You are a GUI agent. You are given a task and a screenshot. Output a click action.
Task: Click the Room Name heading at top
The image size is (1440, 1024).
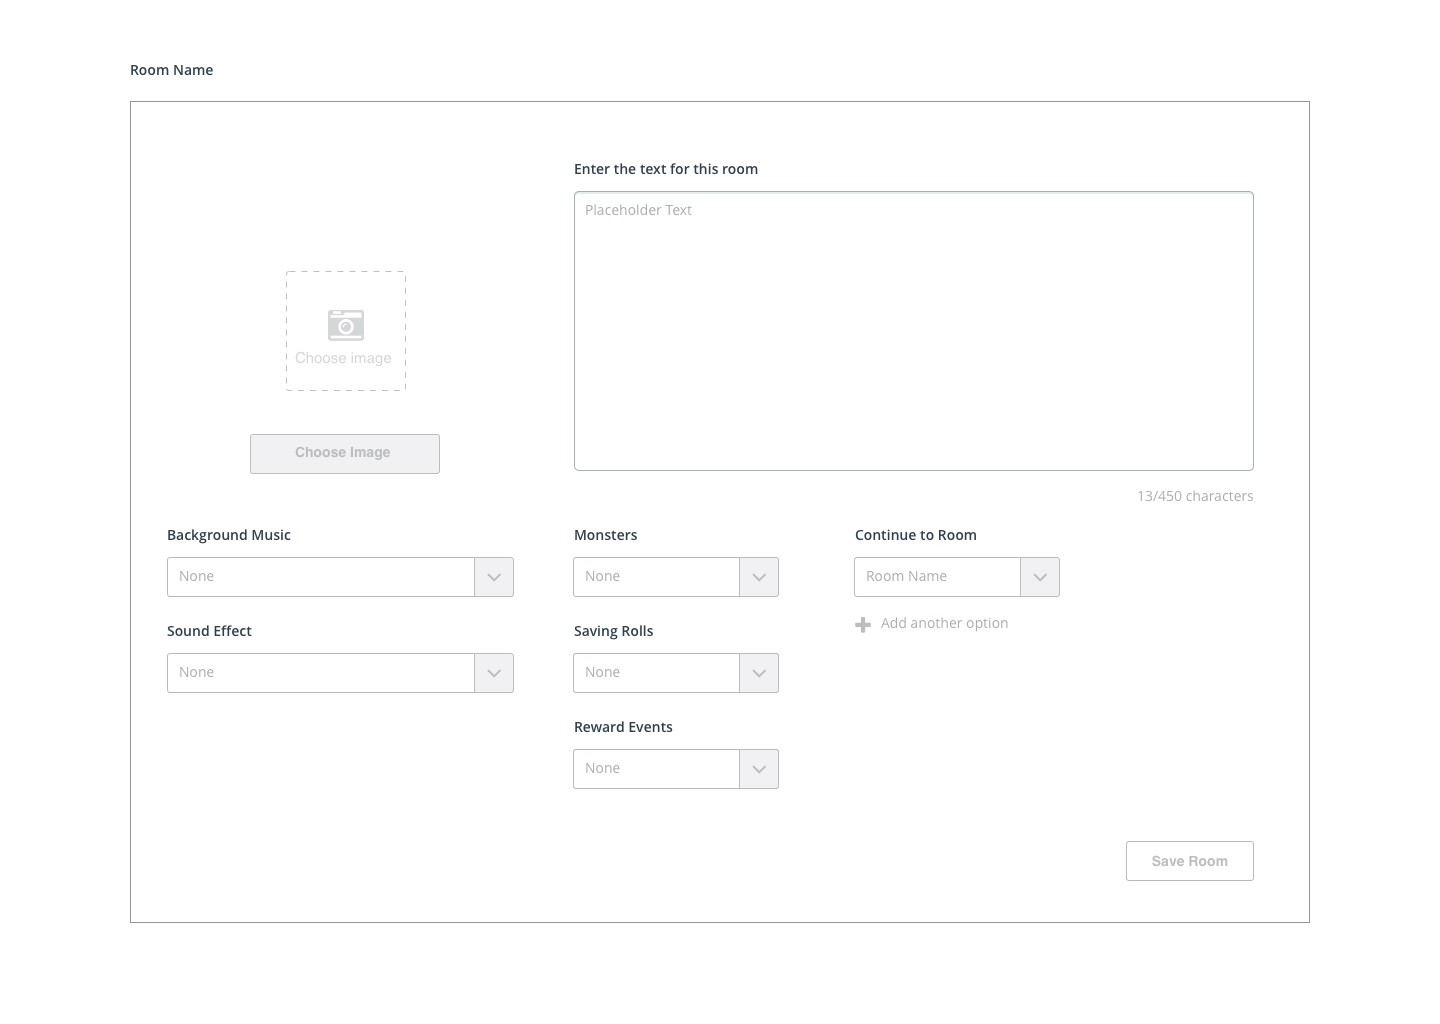coord(171,70)
